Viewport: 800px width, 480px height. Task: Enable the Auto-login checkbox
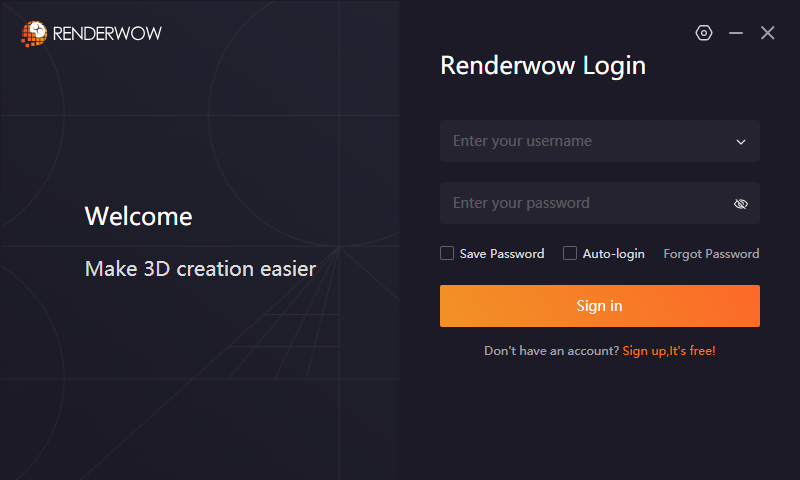(570, 253)
